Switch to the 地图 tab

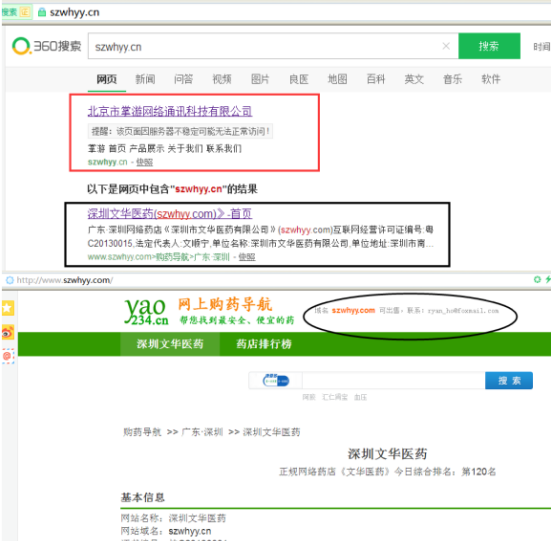tap(337, 79)
